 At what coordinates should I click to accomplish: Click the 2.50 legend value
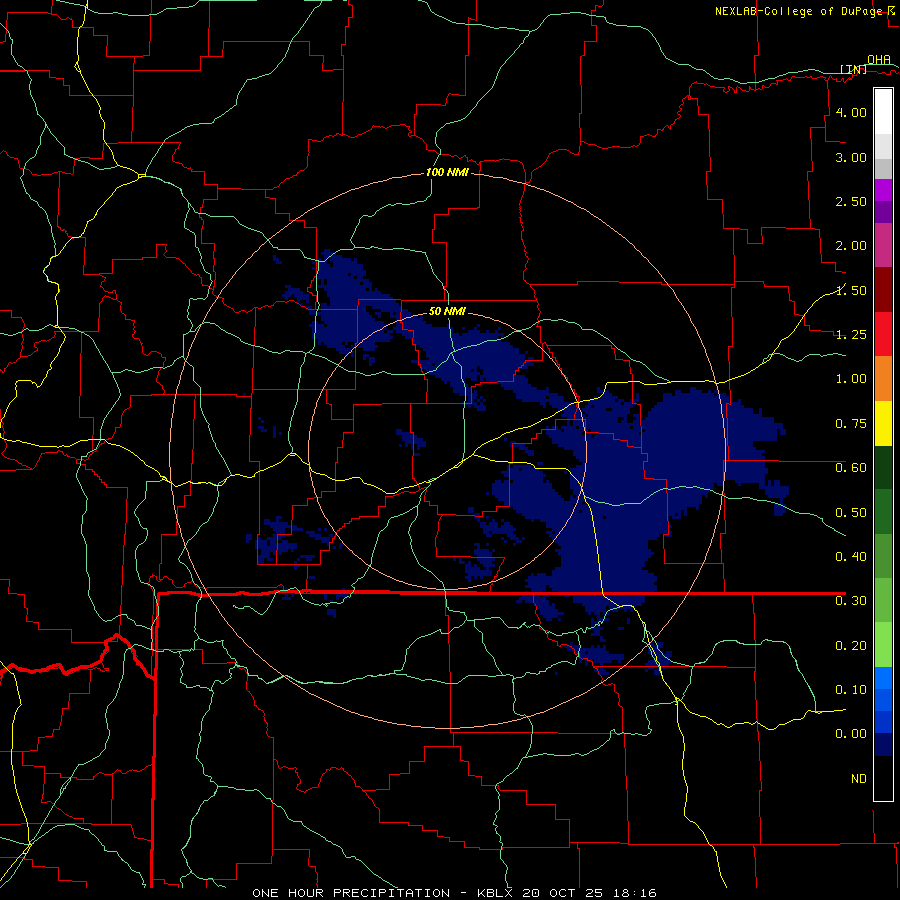pos(851,201)
